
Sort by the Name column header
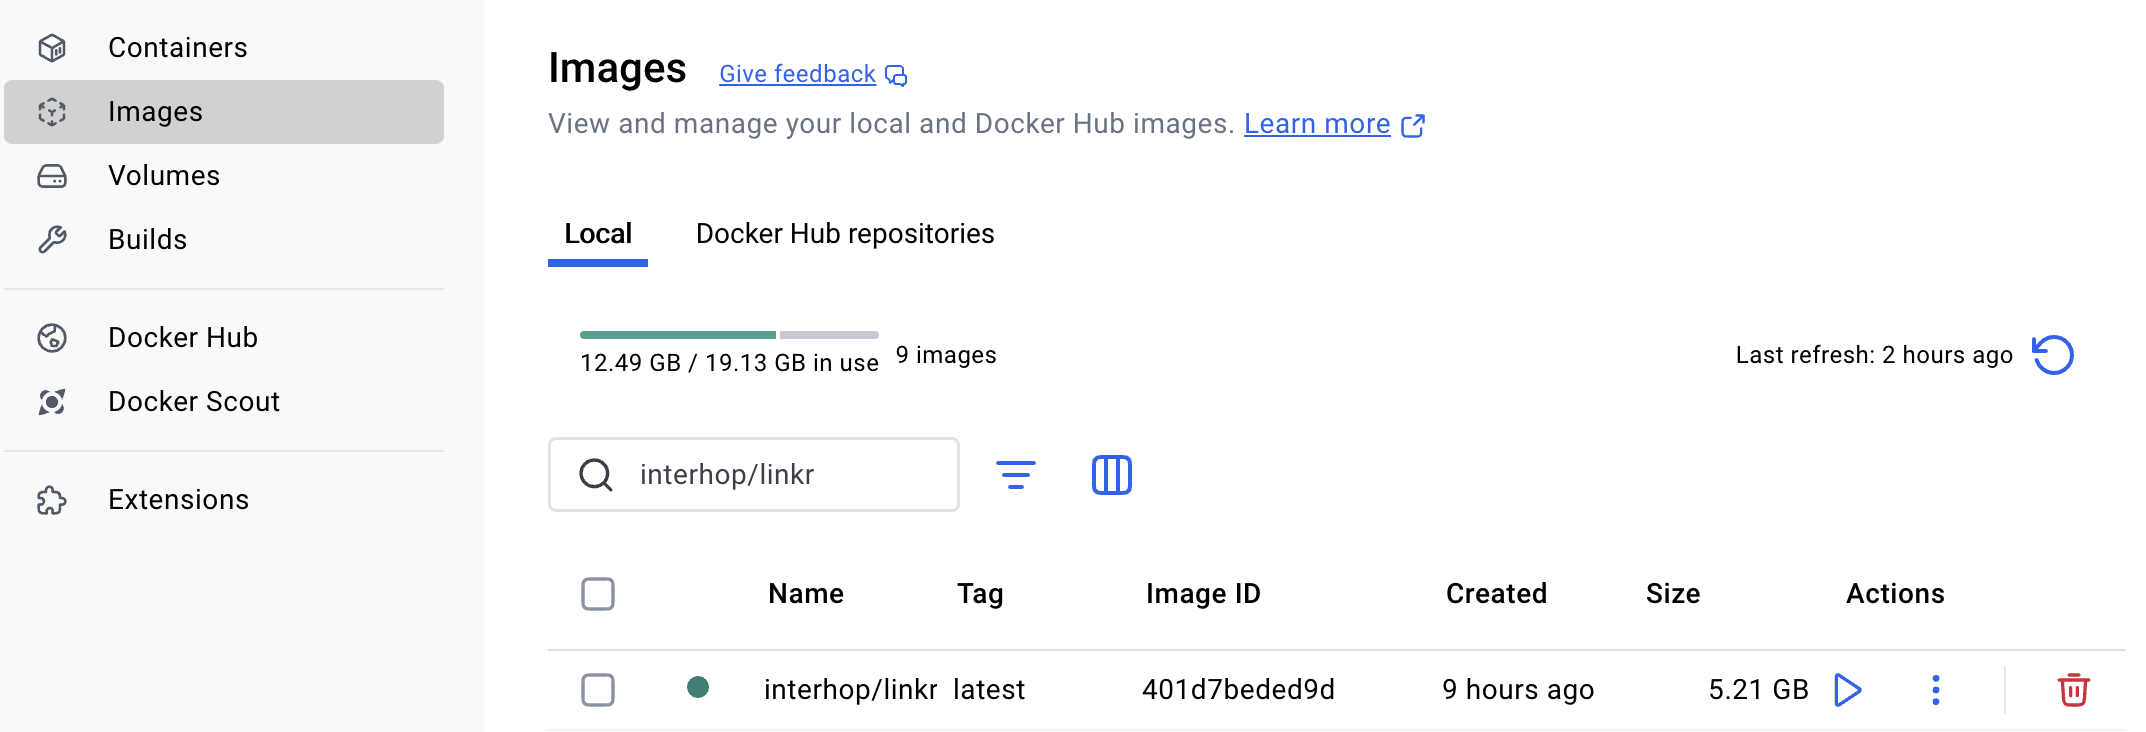pos(806,594)
